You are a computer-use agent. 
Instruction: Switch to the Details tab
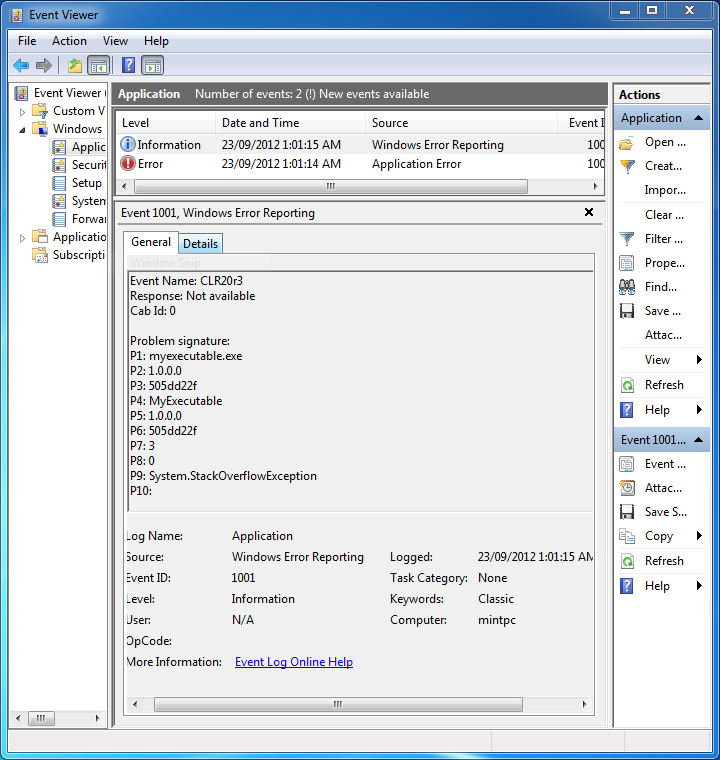click(x=200, y=244)
